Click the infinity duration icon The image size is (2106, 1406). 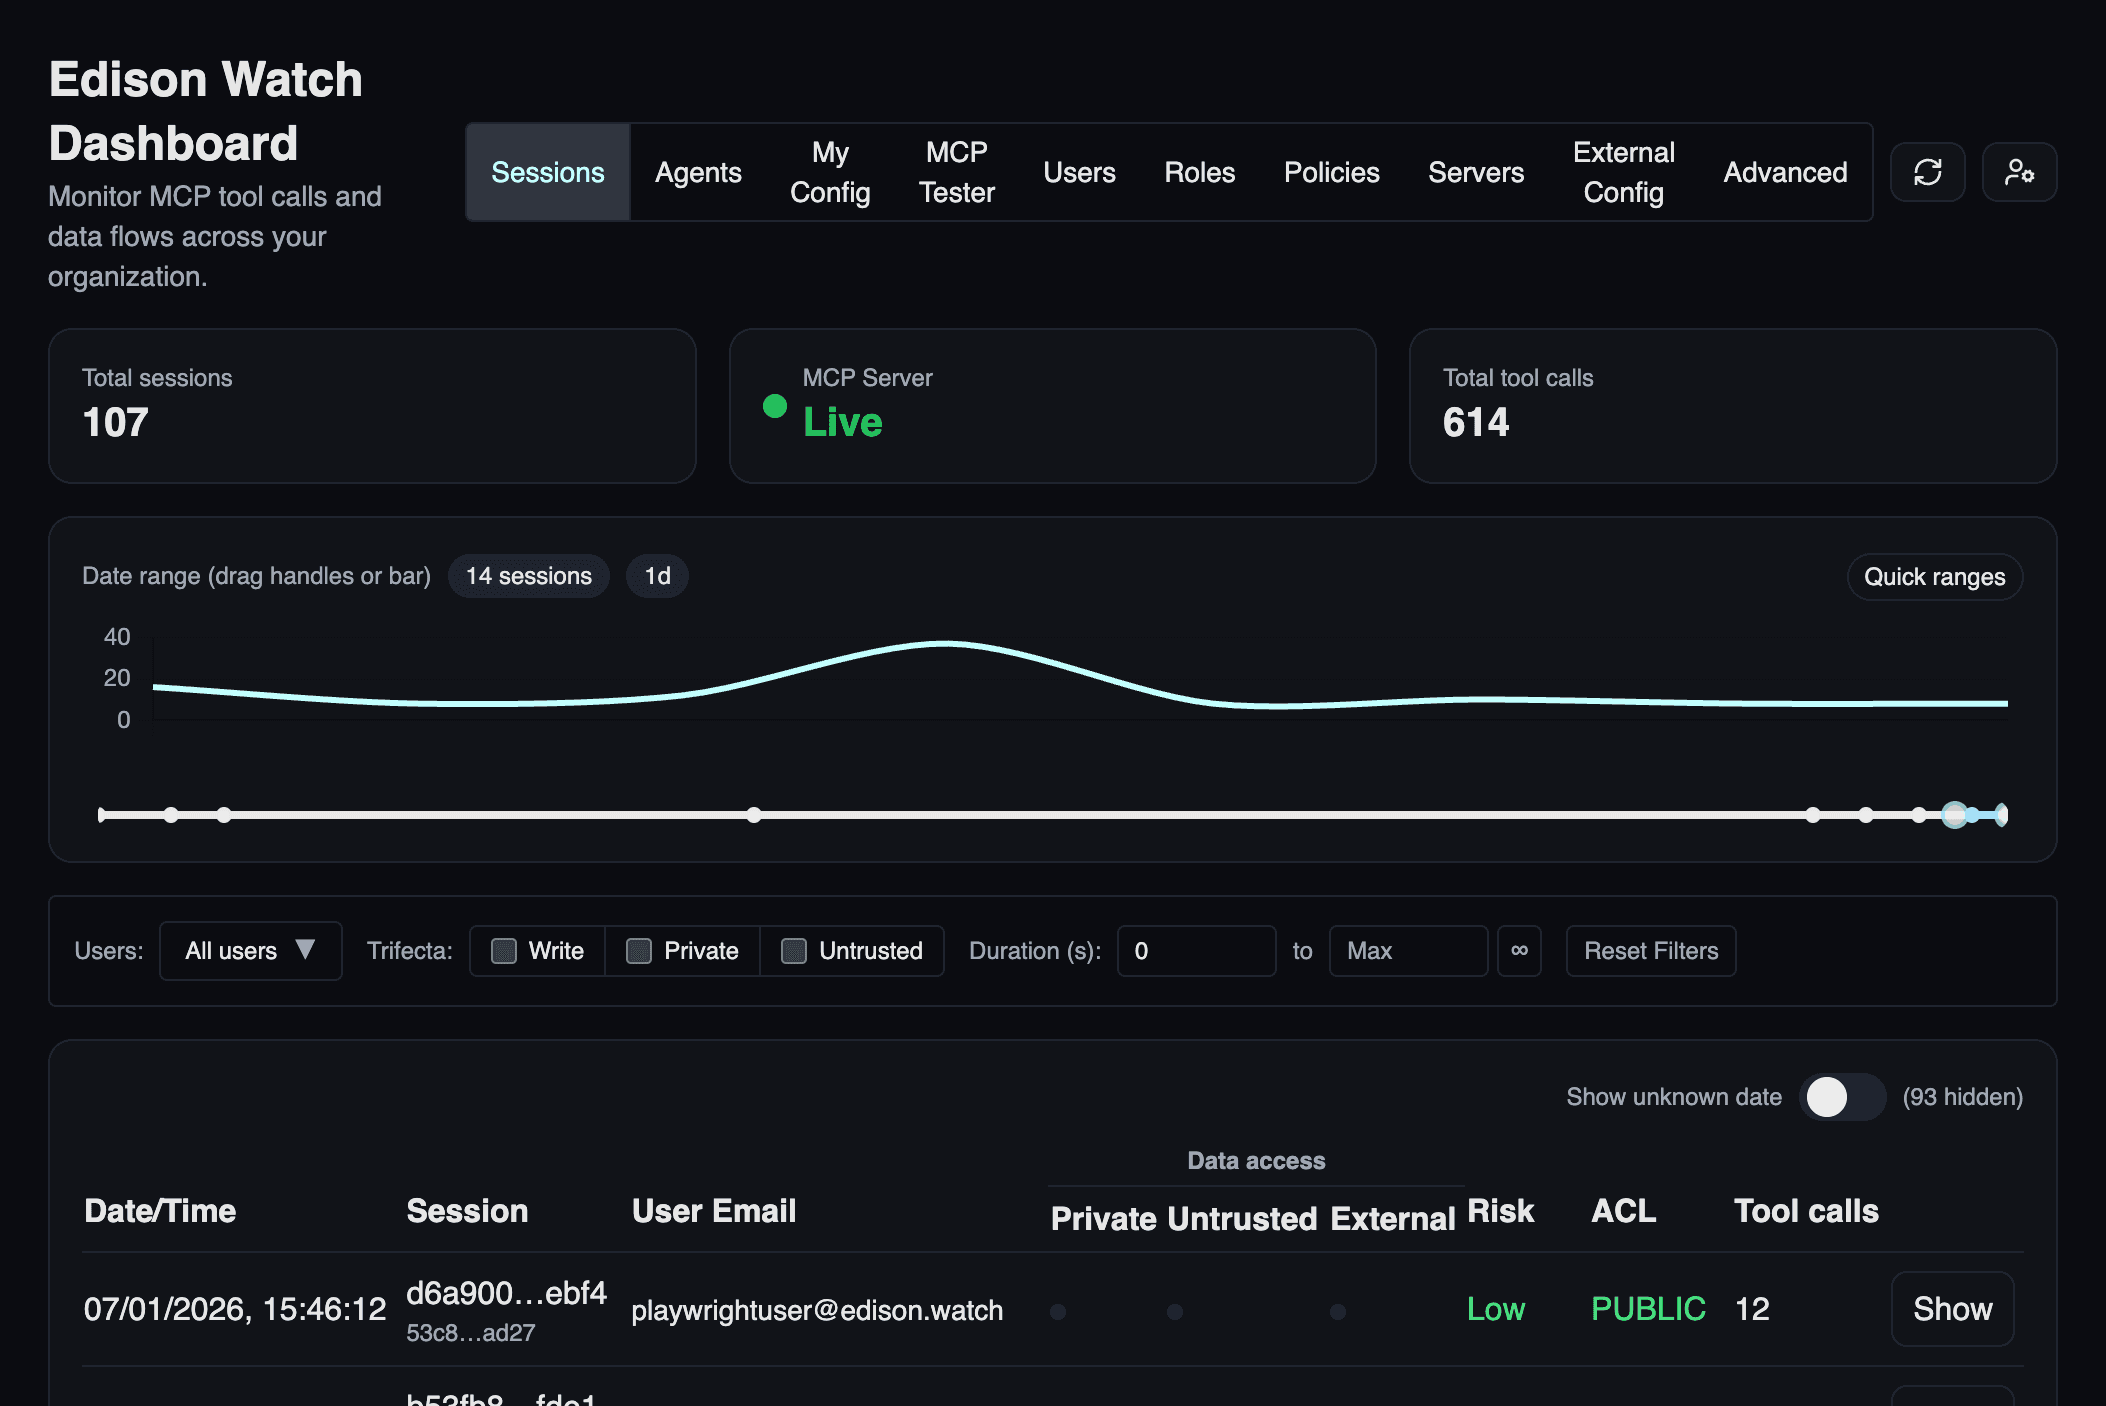click(x=1519, y=950)
